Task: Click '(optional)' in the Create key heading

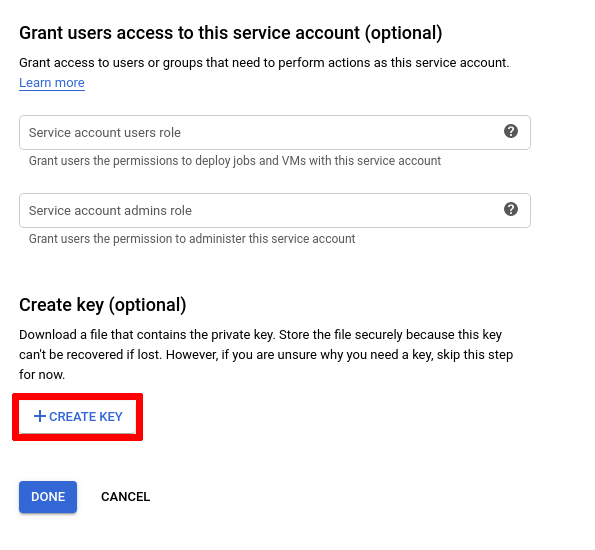Action: [x=148, y=305]
